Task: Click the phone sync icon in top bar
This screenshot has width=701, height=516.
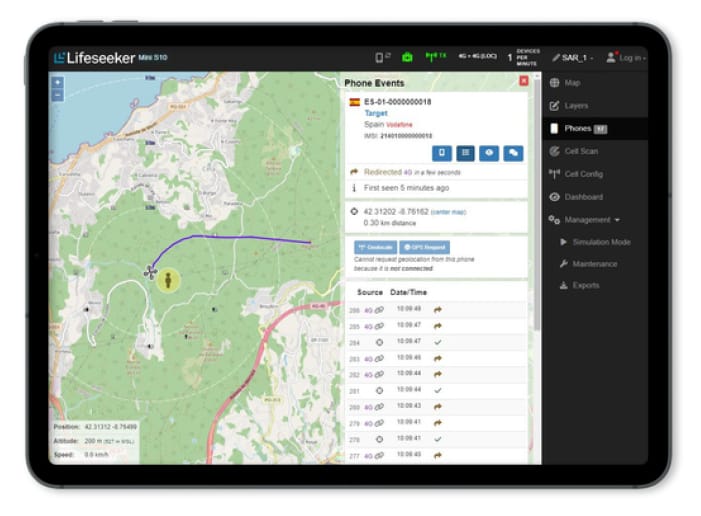Action: [x=382, y=57]
